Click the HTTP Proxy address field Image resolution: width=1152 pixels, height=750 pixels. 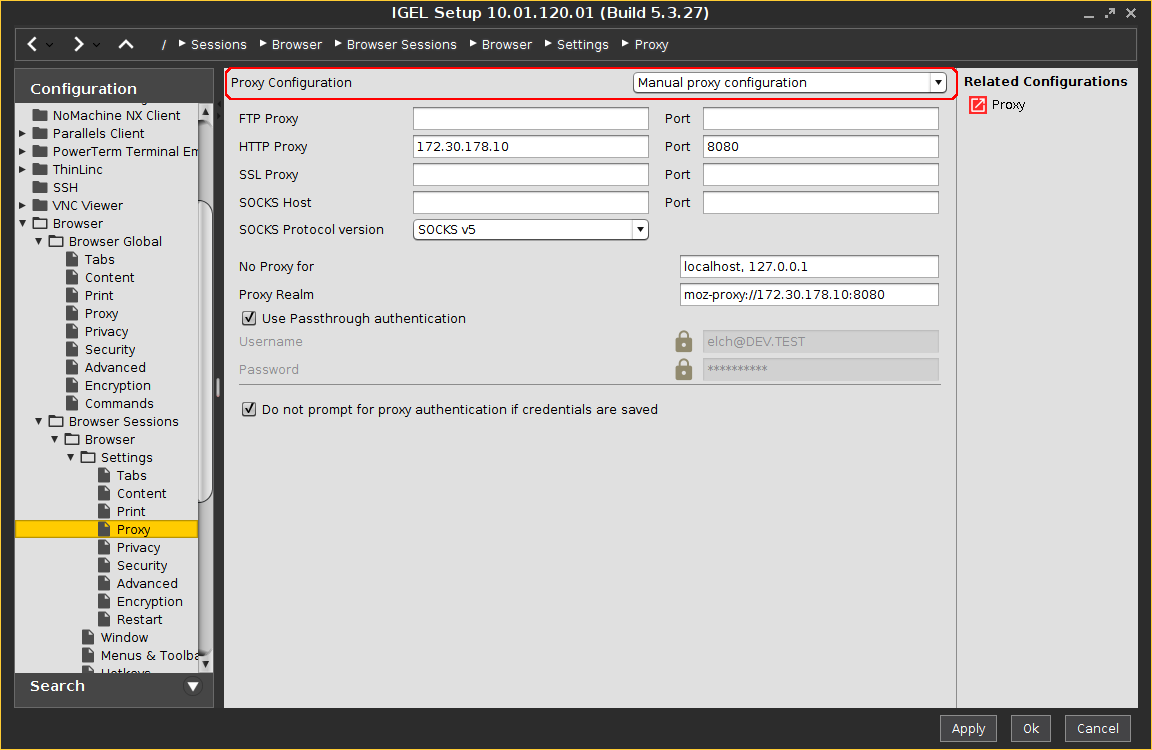click(530, 147)
